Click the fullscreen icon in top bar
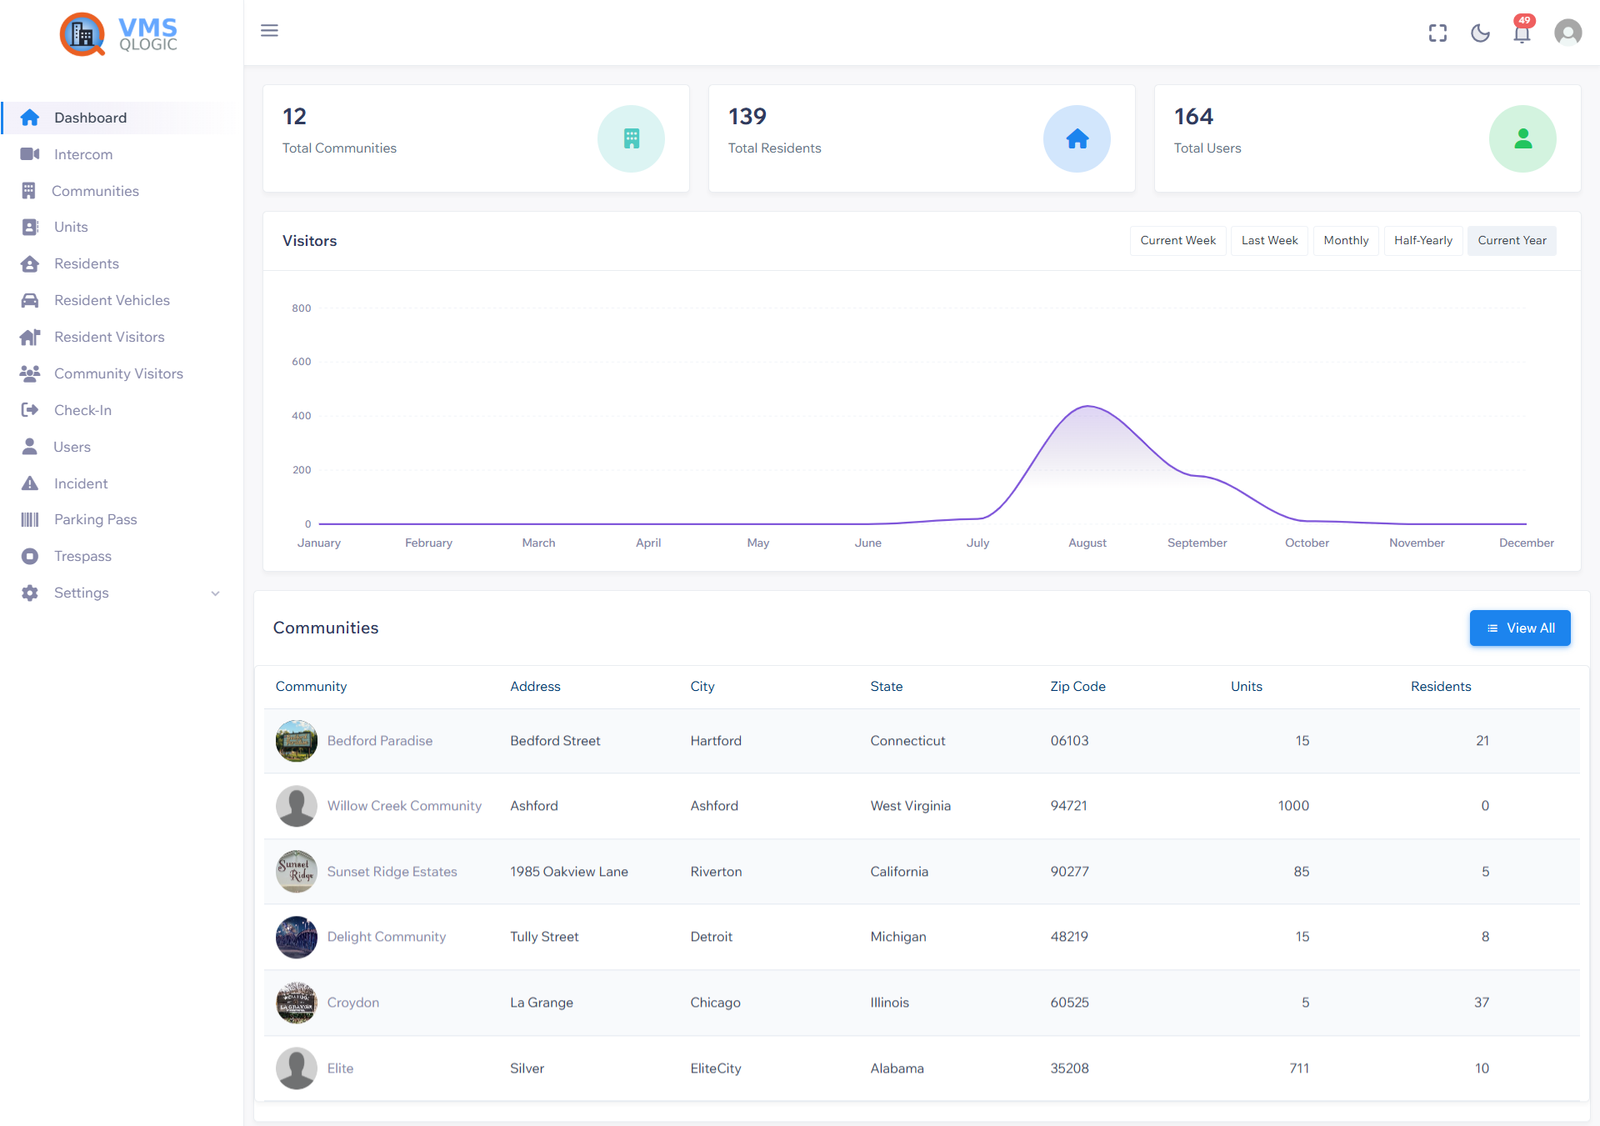The height and width of the screenshot is (1126, 1600). pyautogui.click(x=1437, y=32)
